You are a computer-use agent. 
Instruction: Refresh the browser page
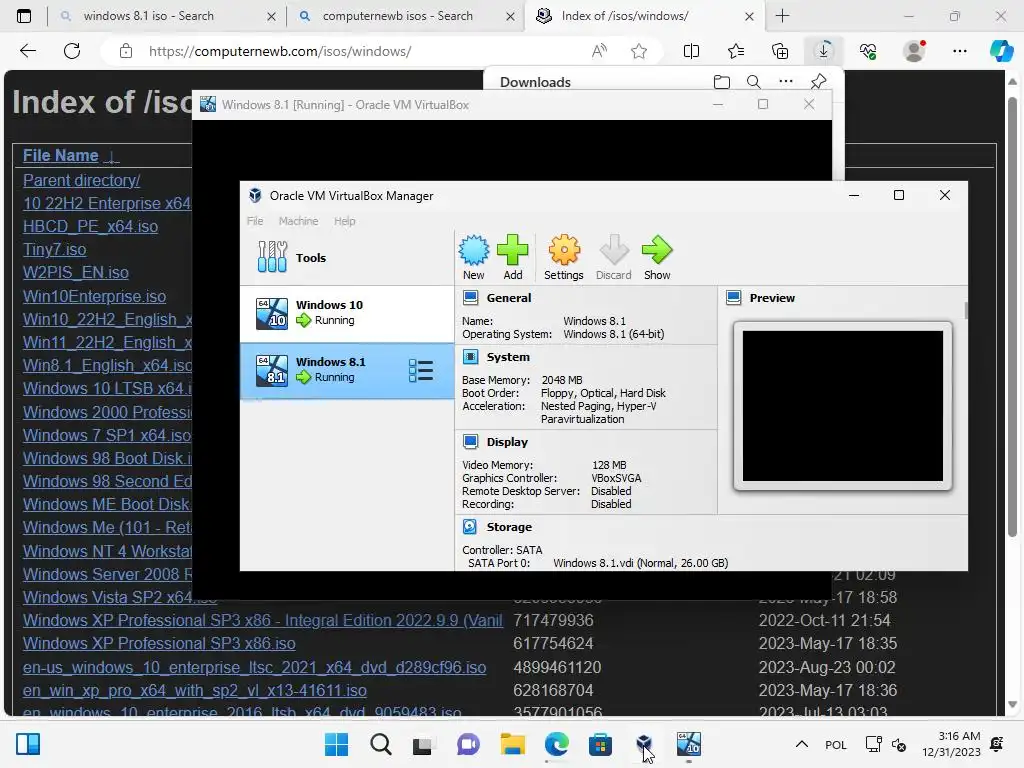point(72,51)
